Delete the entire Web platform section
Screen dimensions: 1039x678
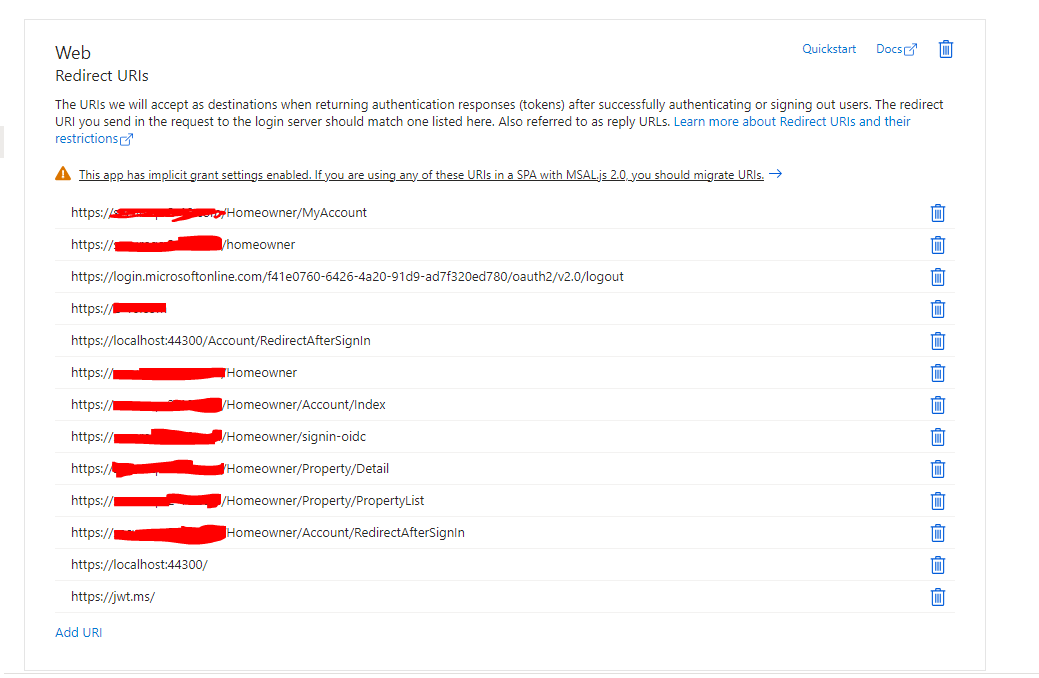pyautogui.click(x=946, y=49)
